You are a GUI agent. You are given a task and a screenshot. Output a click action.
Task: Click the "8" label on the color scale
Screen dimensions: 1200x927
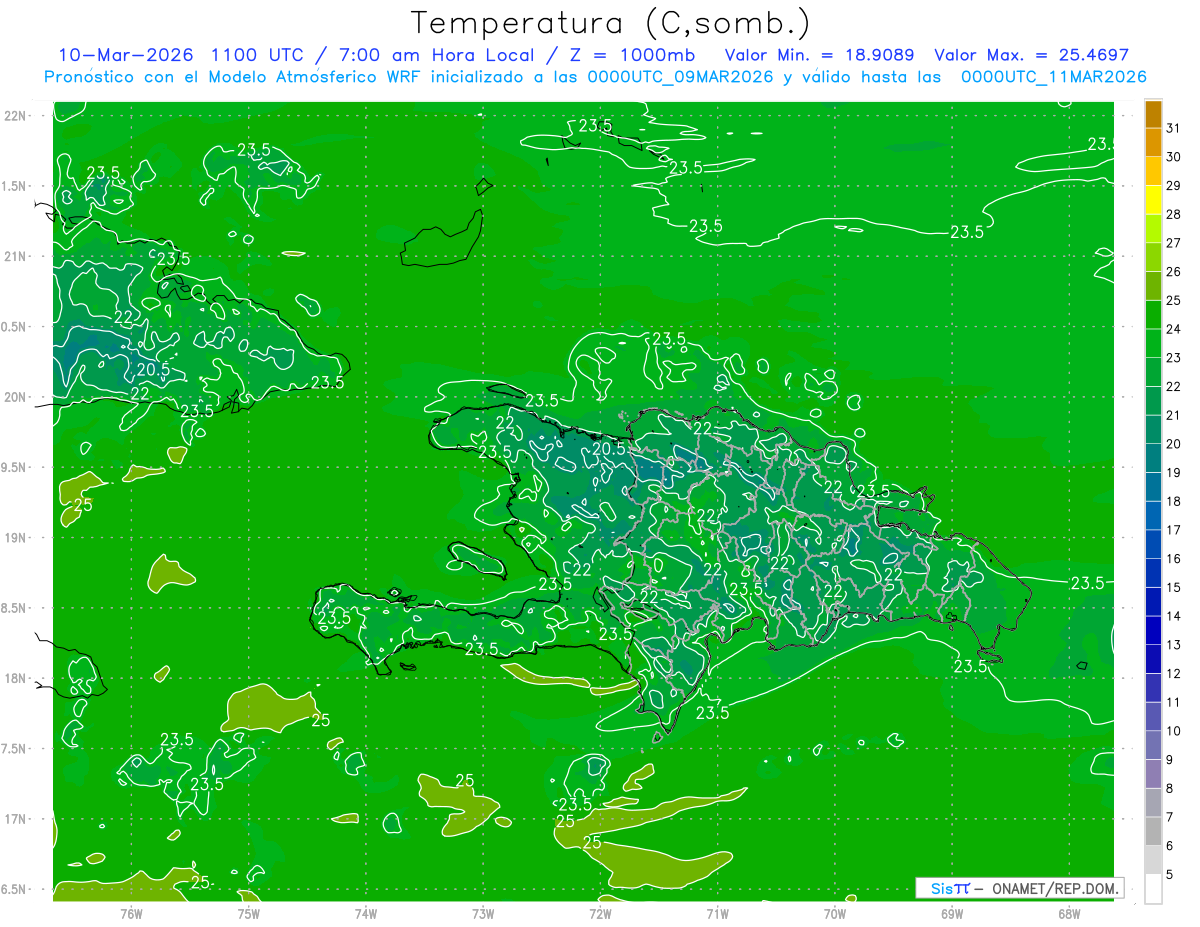pos(1170,789)
